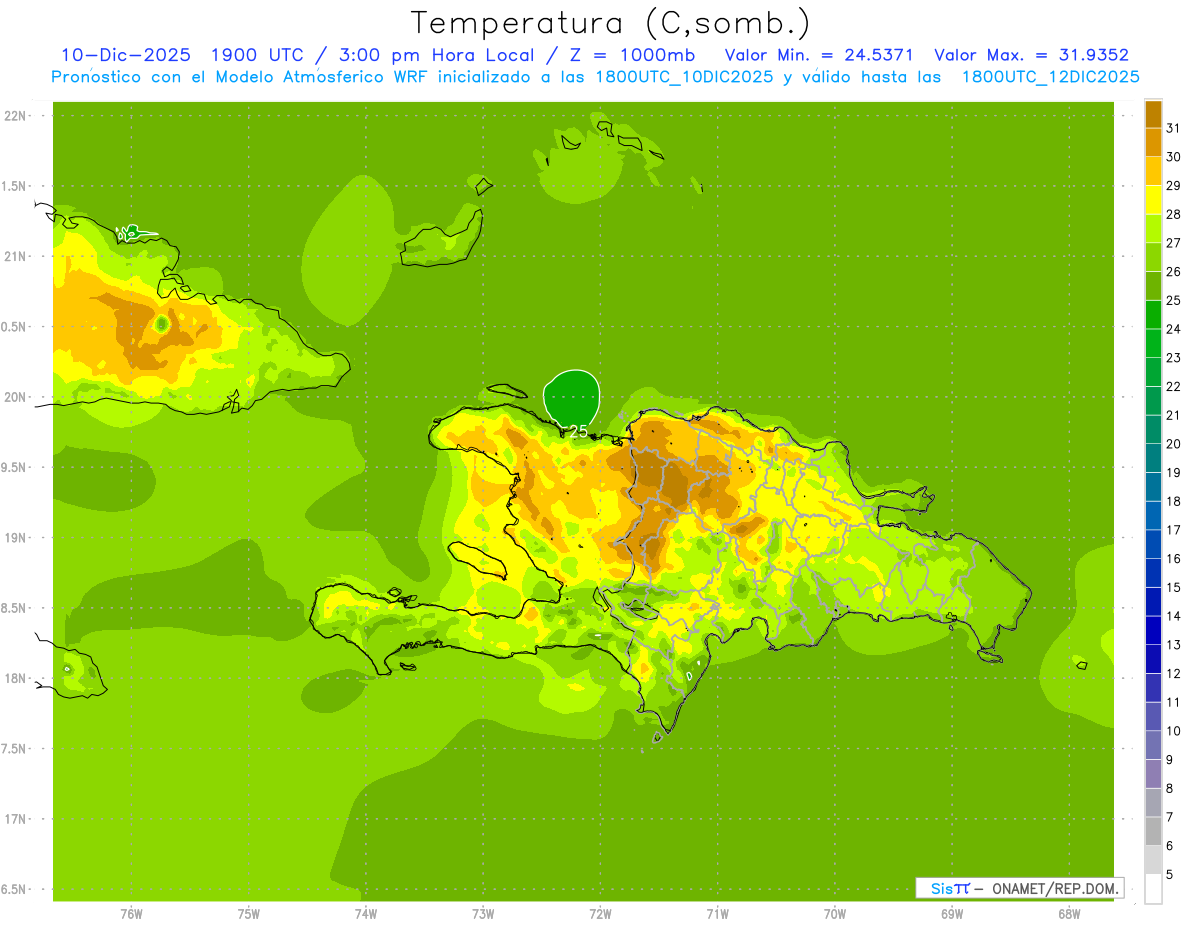Click the '19N' latitude label

[x=17, y=537]
